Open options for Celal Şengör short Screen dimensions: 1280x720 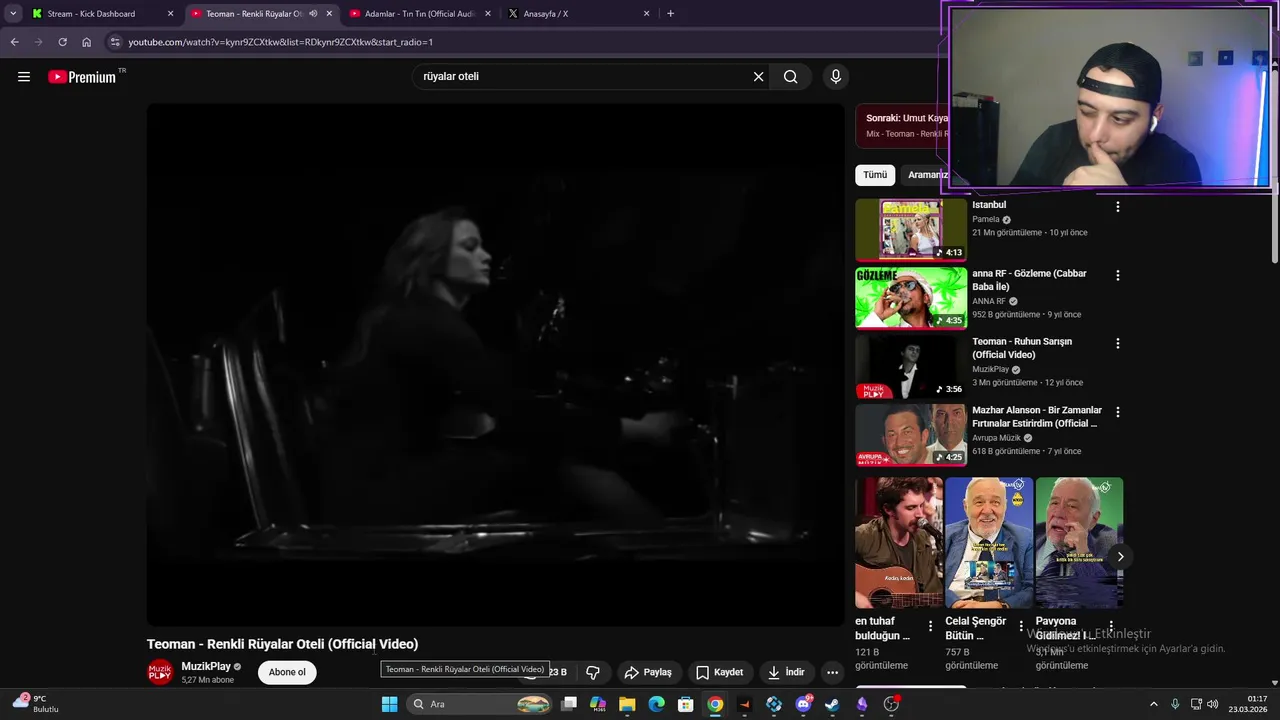(1021, 627)
